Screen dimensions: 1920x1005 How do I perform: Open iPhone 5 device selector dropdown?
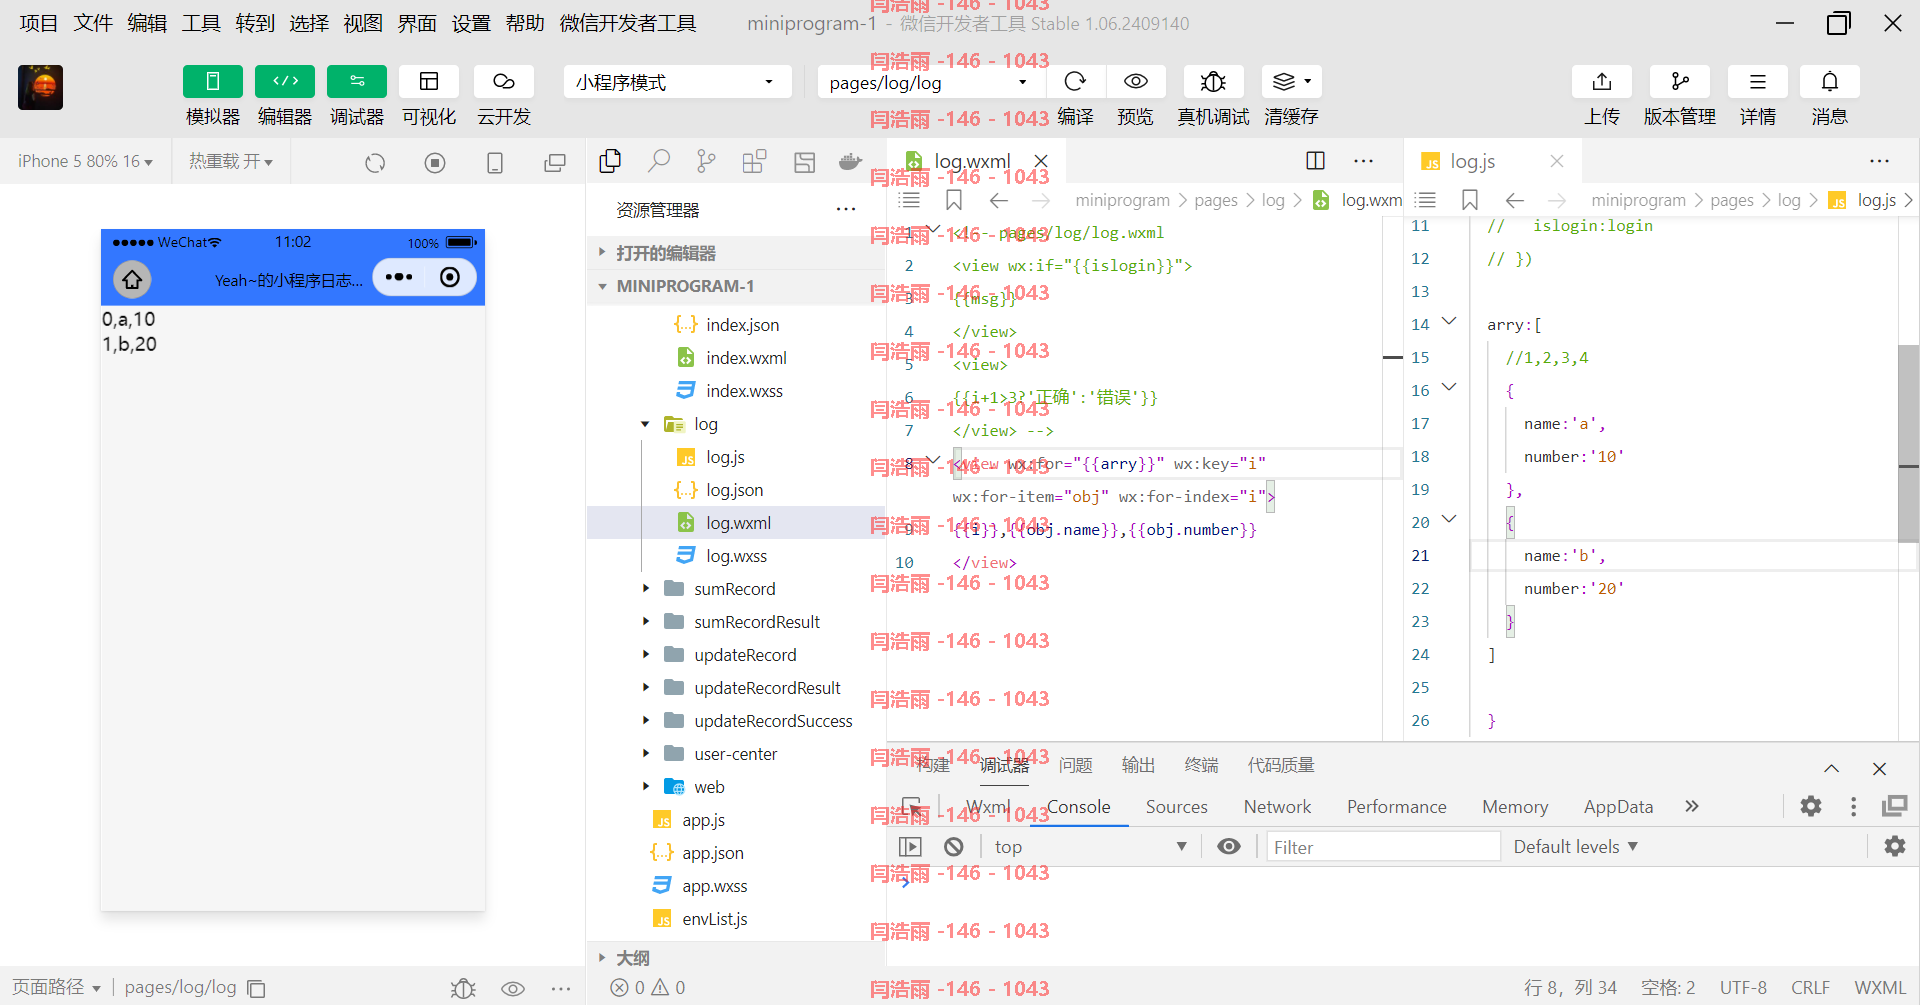coord(85,161)
